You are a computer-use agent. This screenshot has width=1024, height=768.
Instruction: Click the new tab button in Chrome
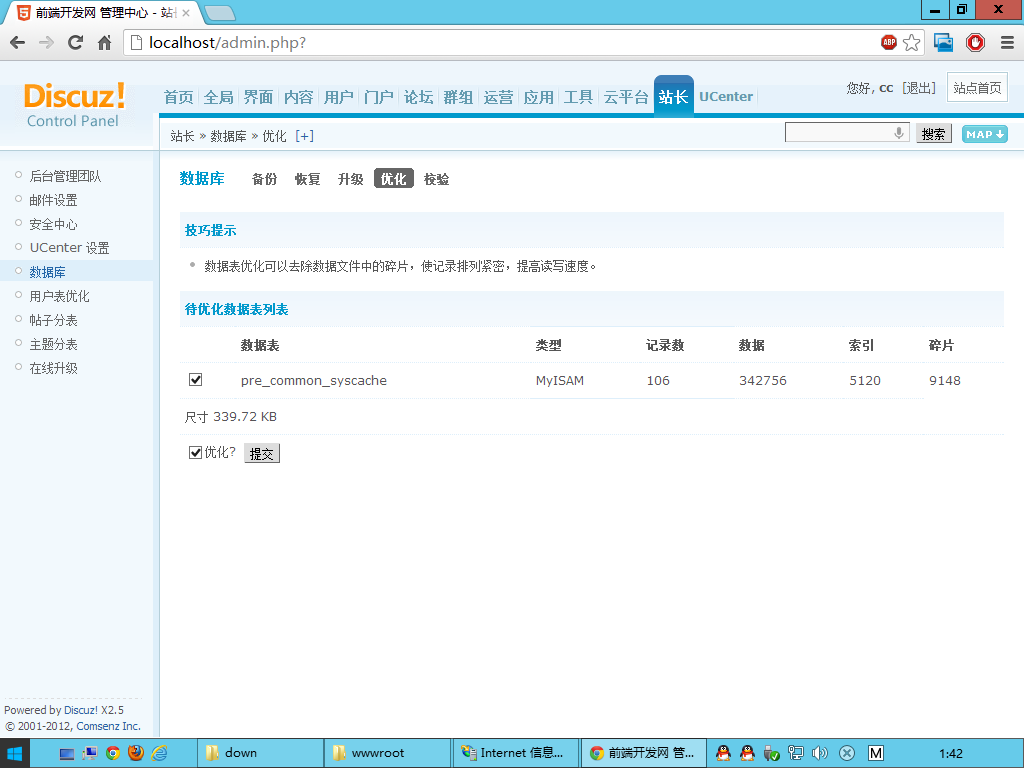[x=219, y=12]
